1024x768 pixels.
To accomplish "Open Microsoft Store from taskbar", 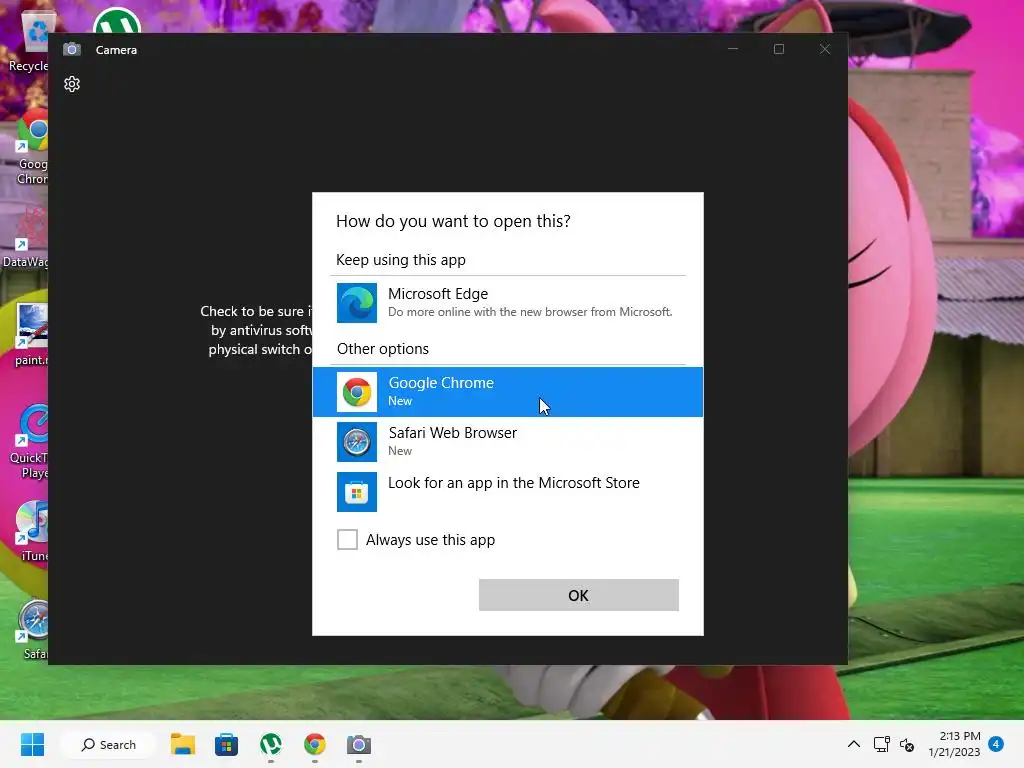I will coord(227,744).
